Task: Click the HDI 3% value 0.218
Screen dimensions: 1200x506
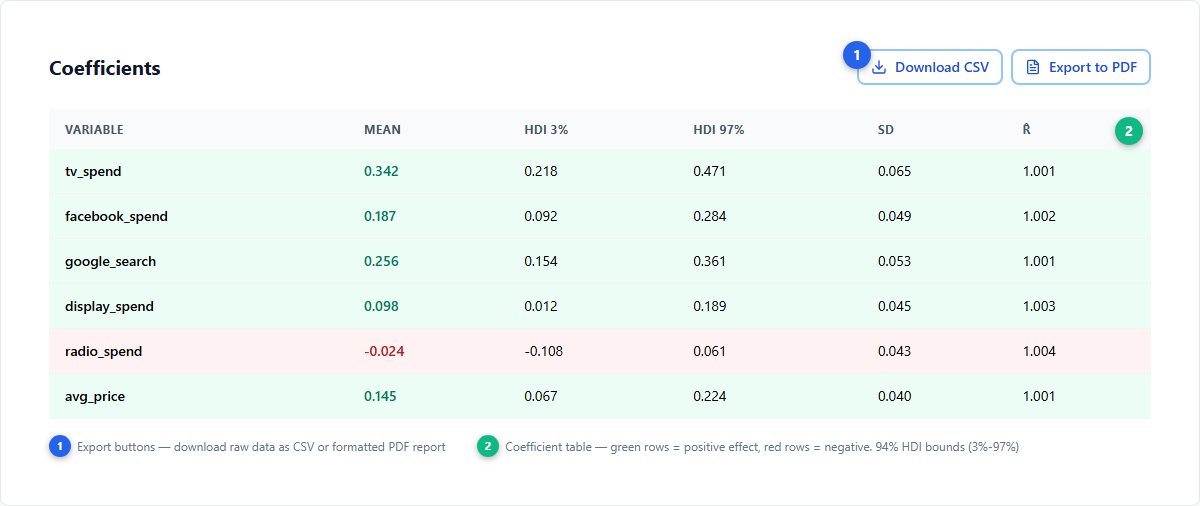Action: coord(541,171)
